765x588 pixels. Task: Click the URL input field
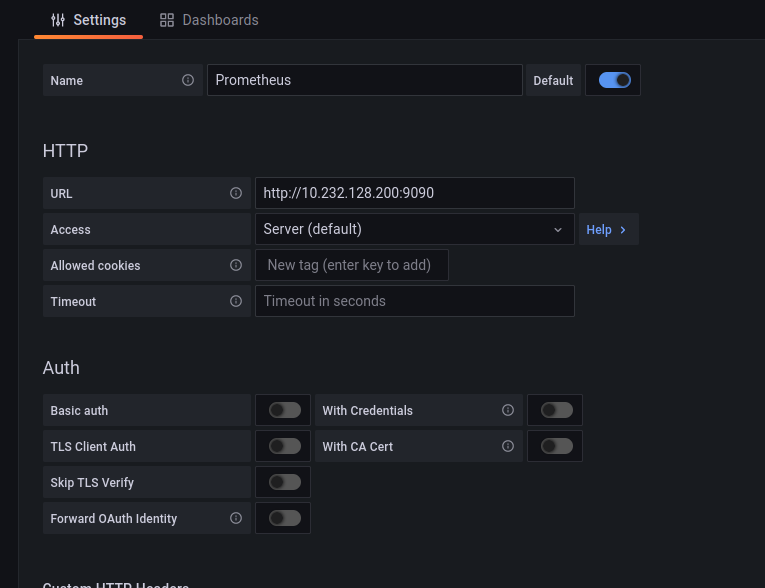(414, 193)
